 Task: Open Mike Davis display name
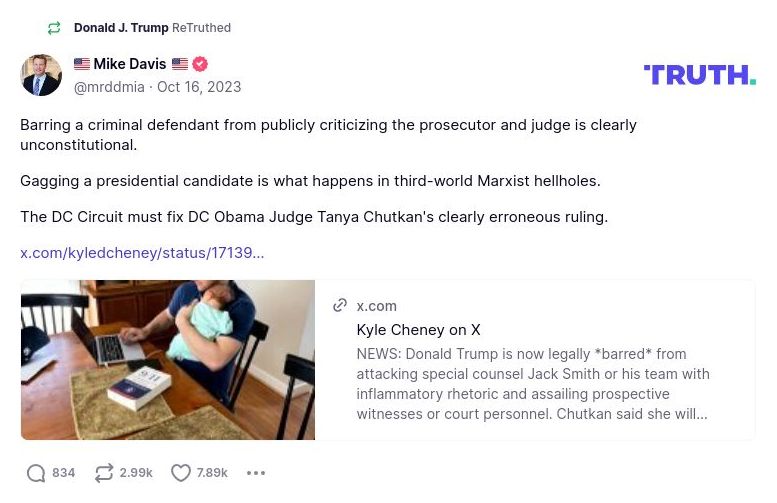point(130,65)
